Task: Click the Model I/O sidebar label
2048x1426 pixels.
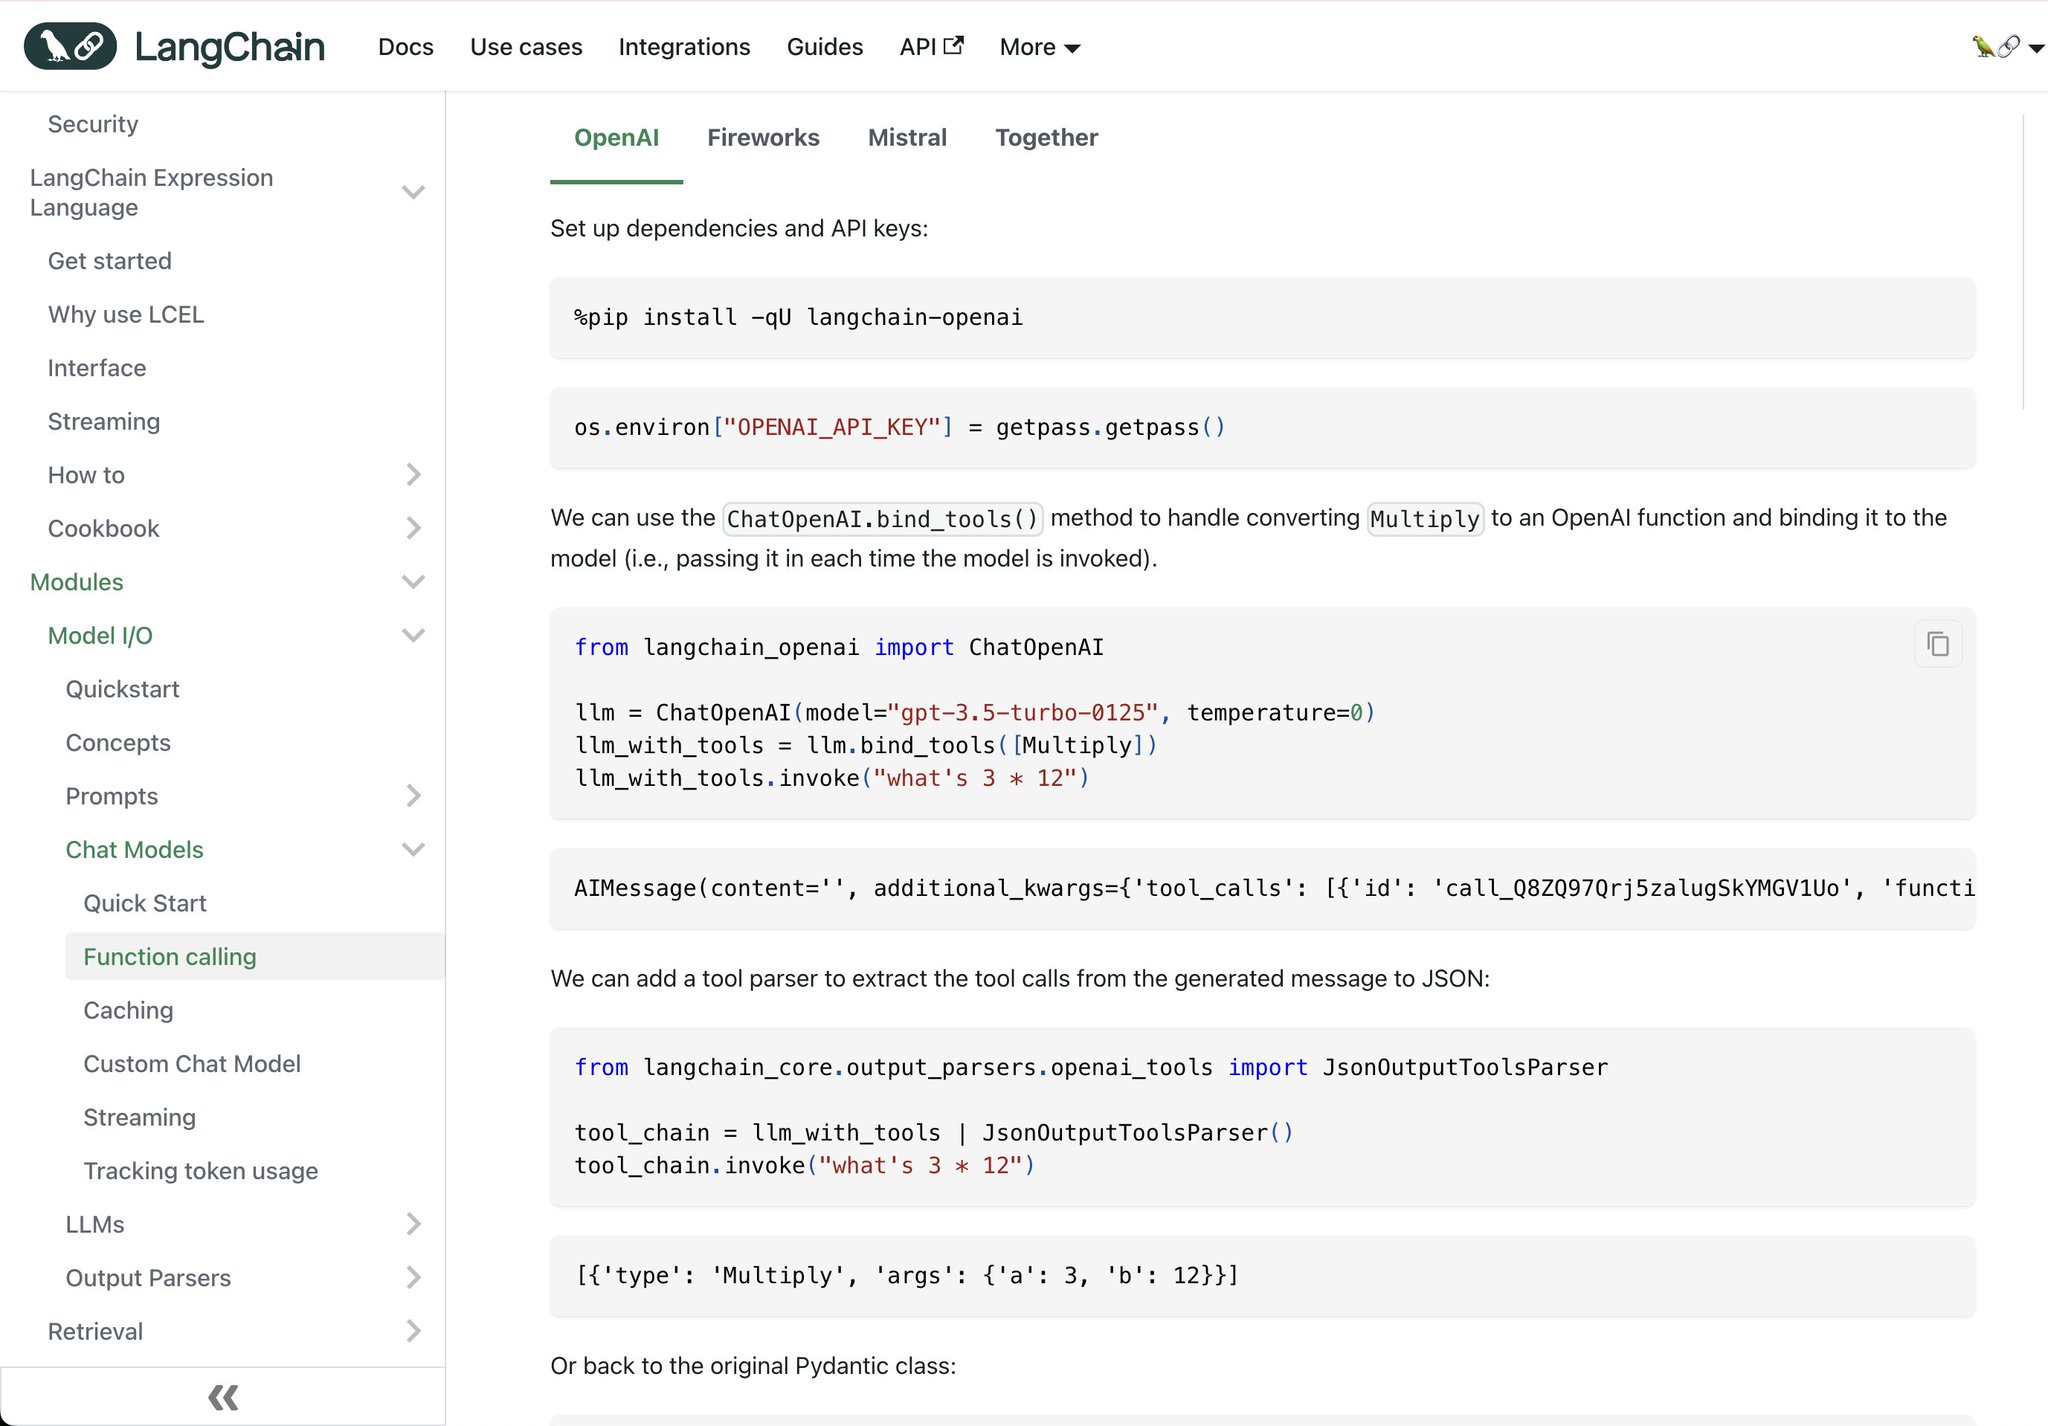Action: coord(100,635)
